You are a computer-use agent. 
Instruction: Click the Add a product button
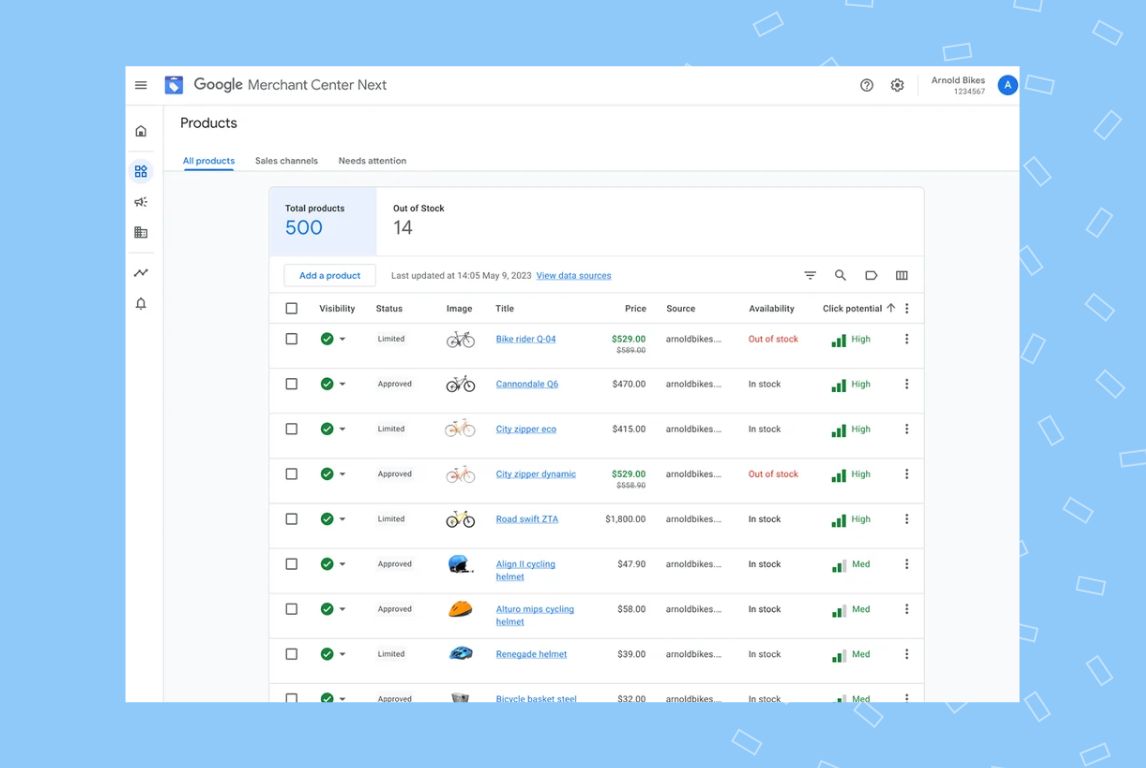coord(330,275)
